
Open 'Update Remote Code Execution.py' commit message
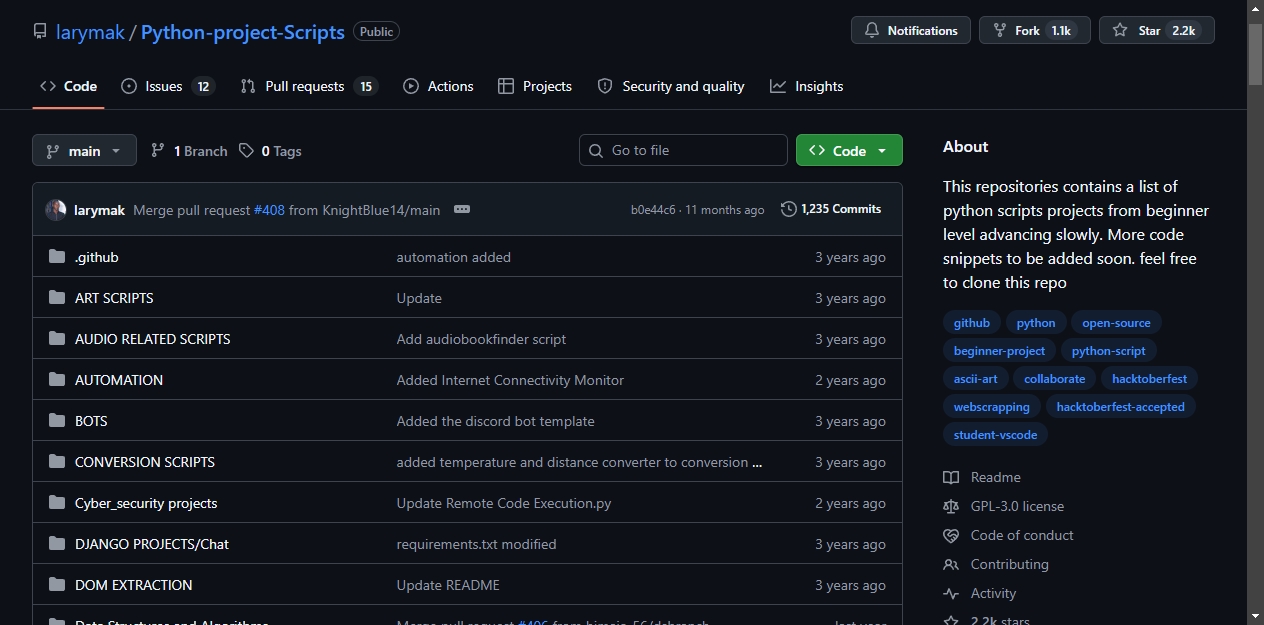click(x=504, y=503)
